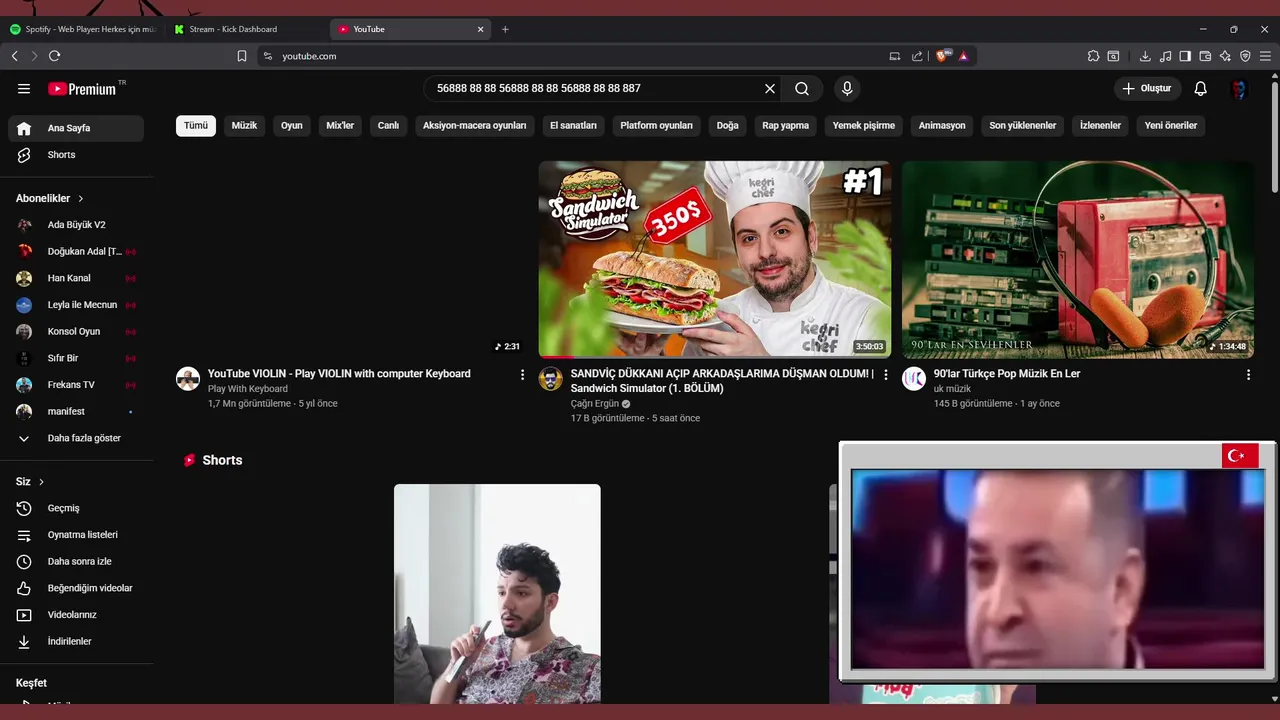Open Doğukan Adal subscription
Image resolution: width=1280 pixels, height=720 pixels.
click(x=76, y=252)
